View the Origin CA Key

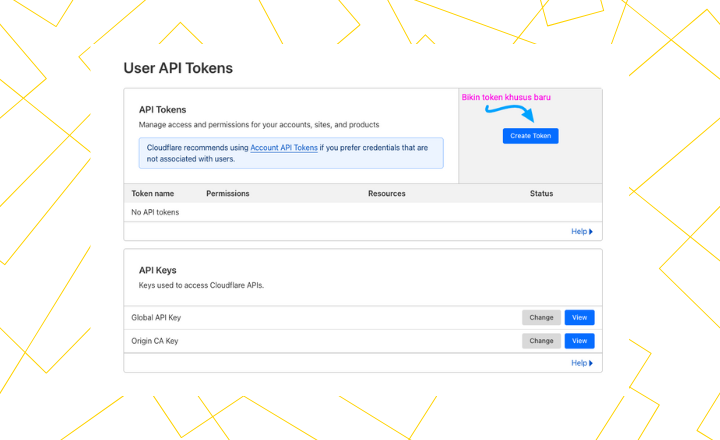coord(579,341)
